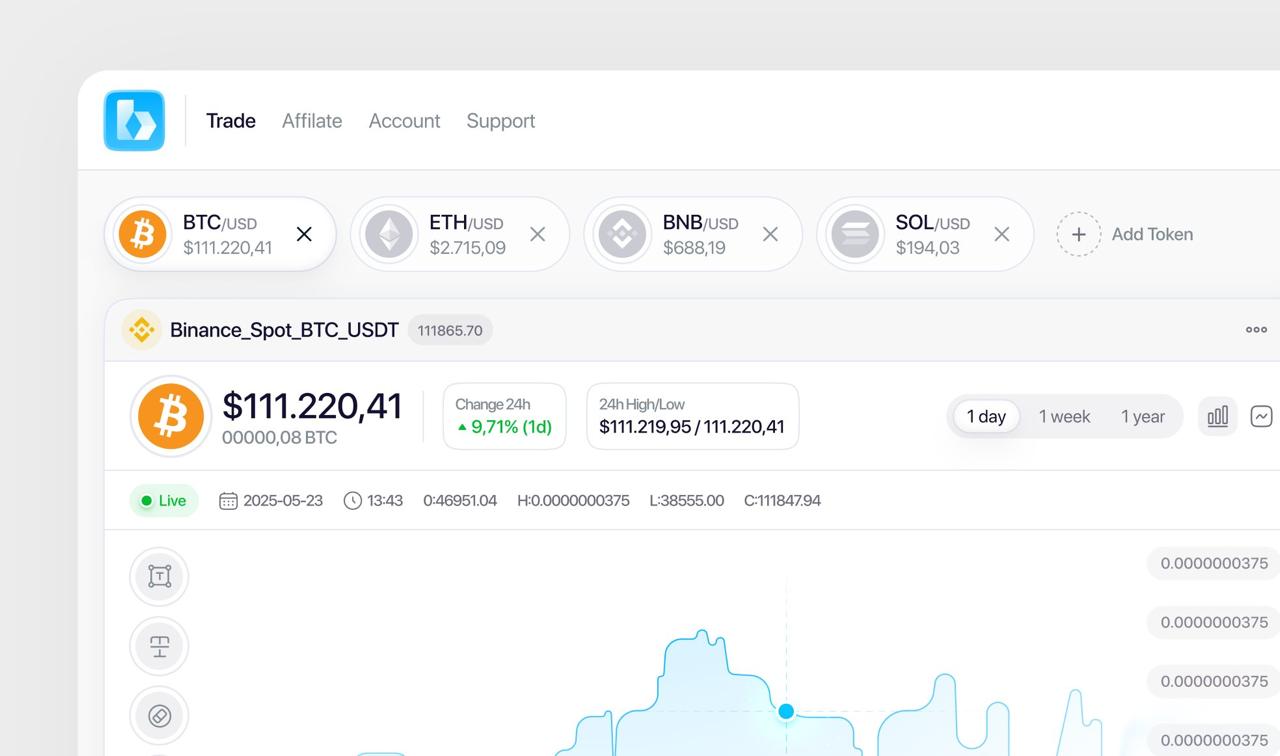Remove the SOL/USD token
The image size is (1280, 756).
1001,234
